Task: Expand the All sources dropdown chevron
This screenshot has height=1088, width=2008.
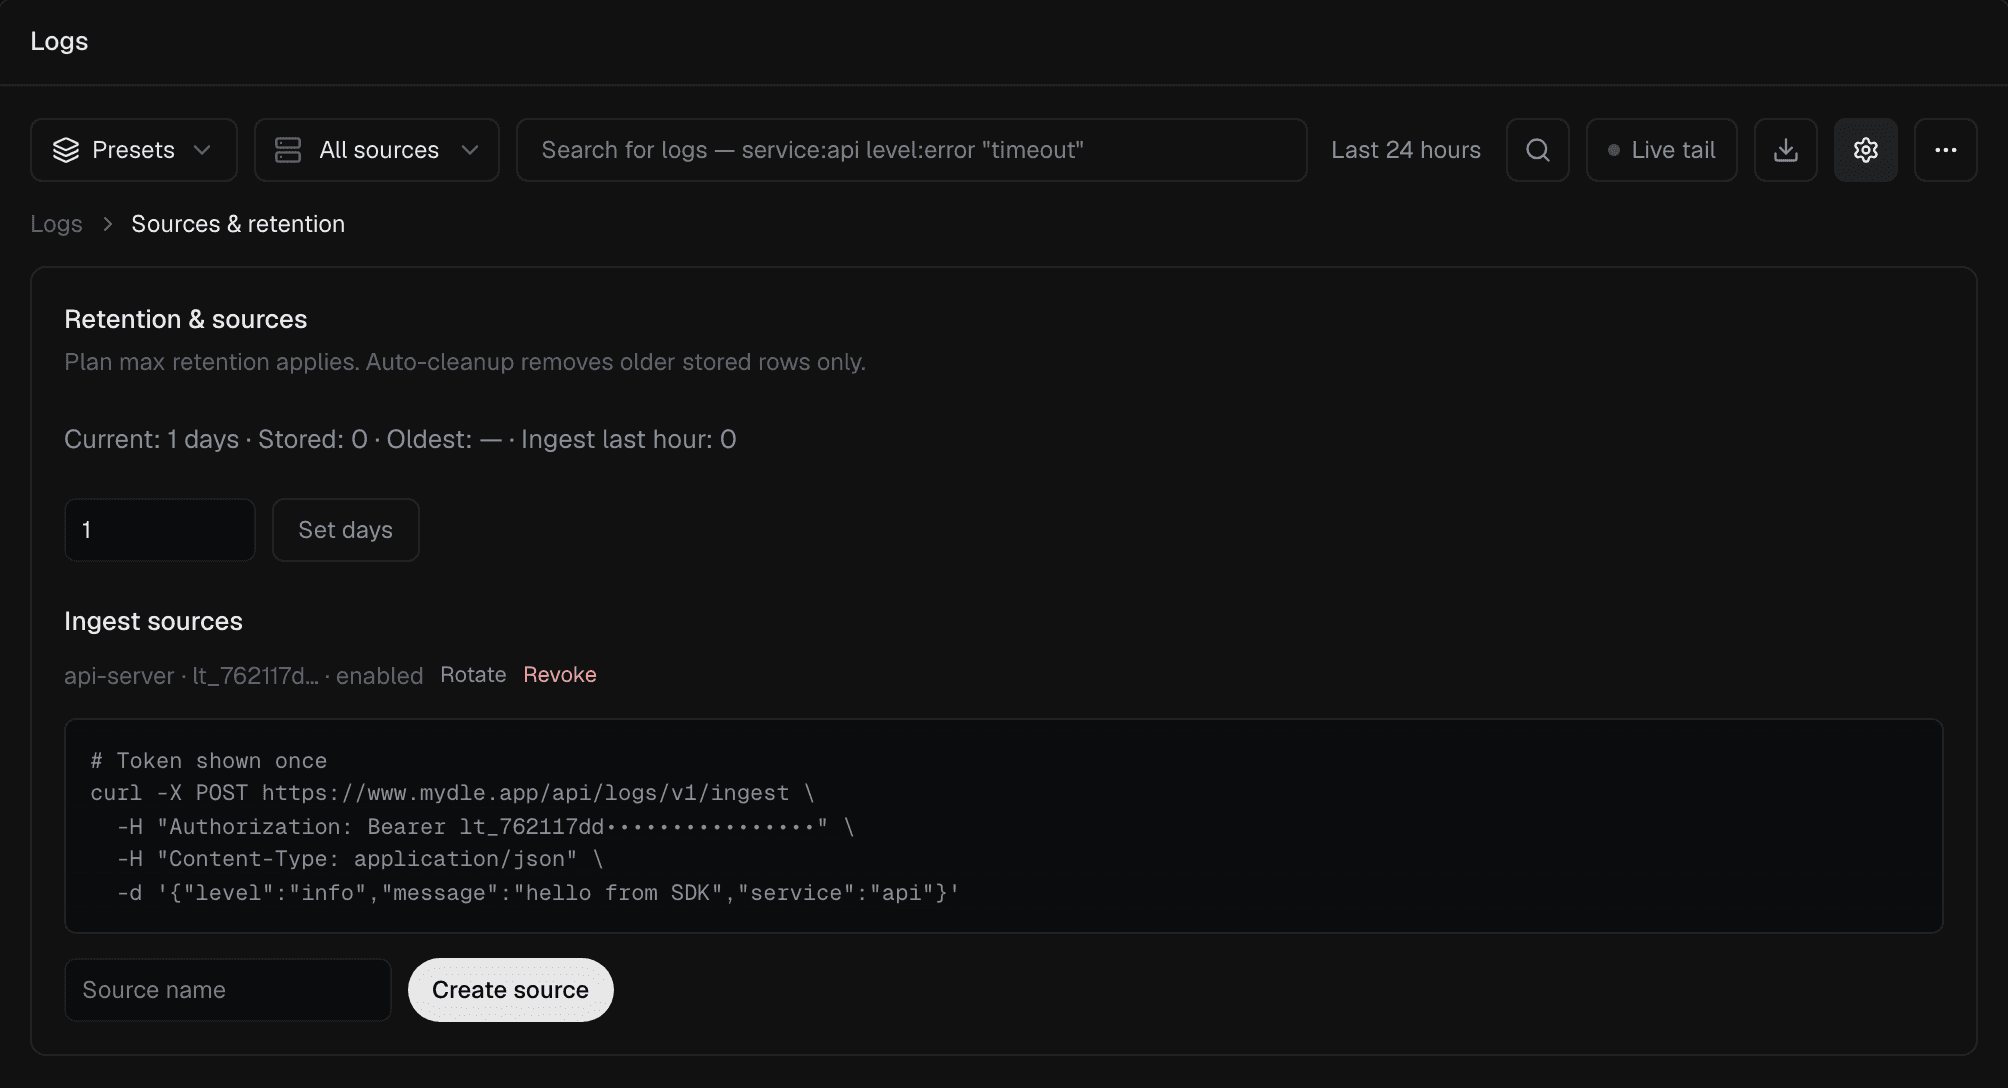Action: 470,150
